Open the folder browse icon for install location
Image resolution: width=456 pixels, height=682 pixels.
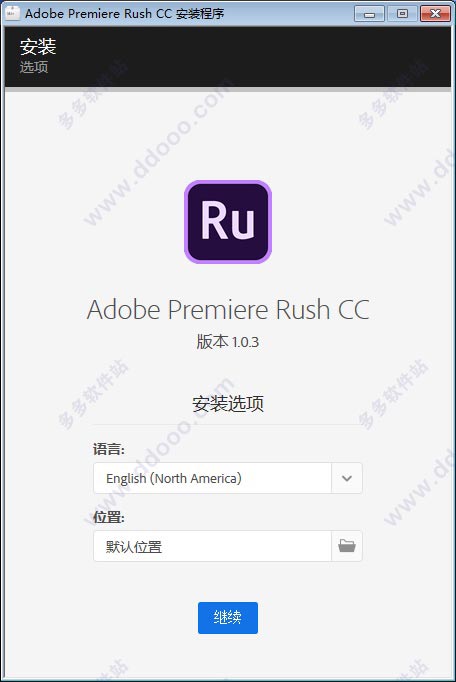[x=347, y=546]
